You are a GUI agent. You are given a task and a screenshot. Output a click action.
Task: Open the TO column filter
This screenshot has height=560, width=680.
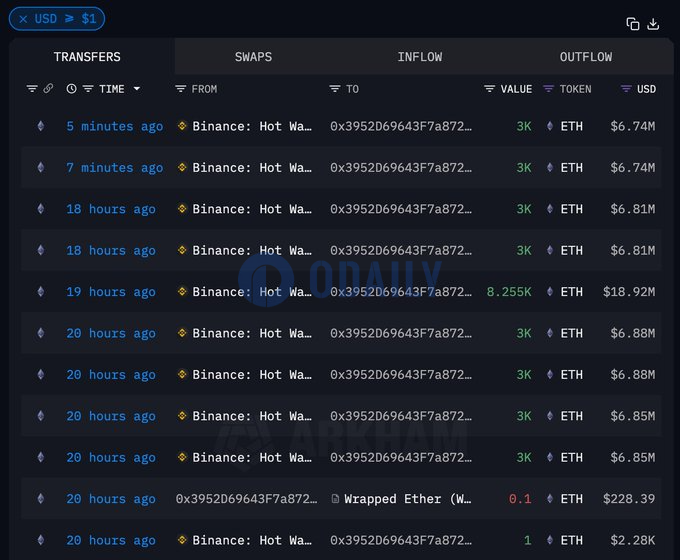coord(335,89)
